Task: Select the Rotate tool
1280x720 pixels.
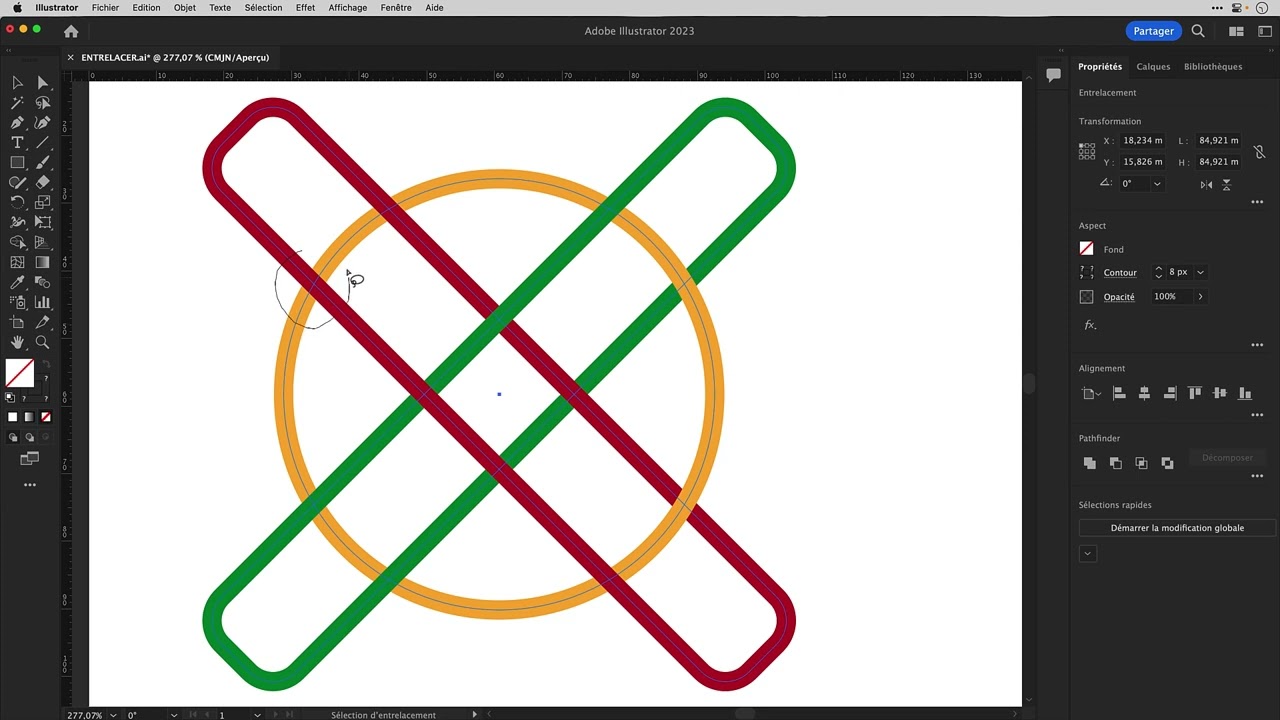Action: (17, 203)
